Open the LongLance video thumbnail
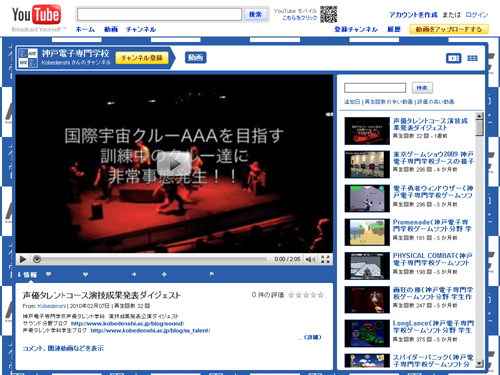 click(x=367, y=333)
